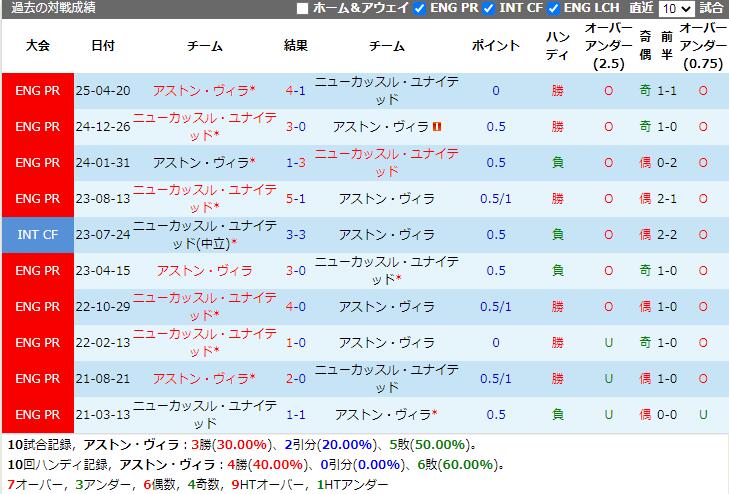Click the 過去の対戦成績 section title
The height and width of the screenshot is (494, 729).
pyautogui.click(x=53, y=8)
